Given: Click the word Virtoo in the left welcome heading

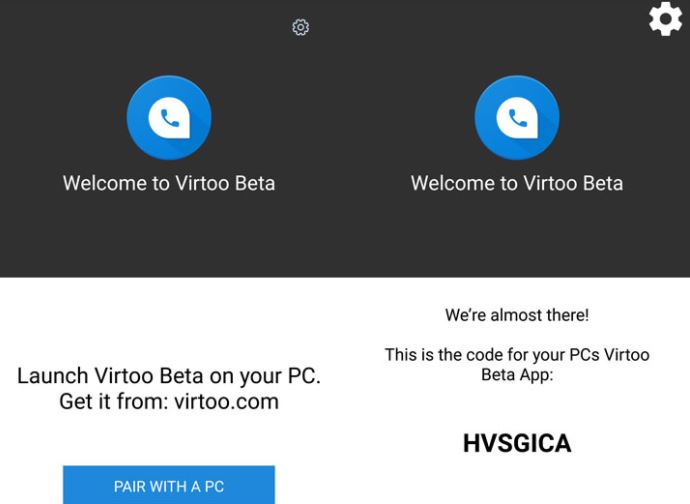Looking at the screenshot, I should coord(202,183).
